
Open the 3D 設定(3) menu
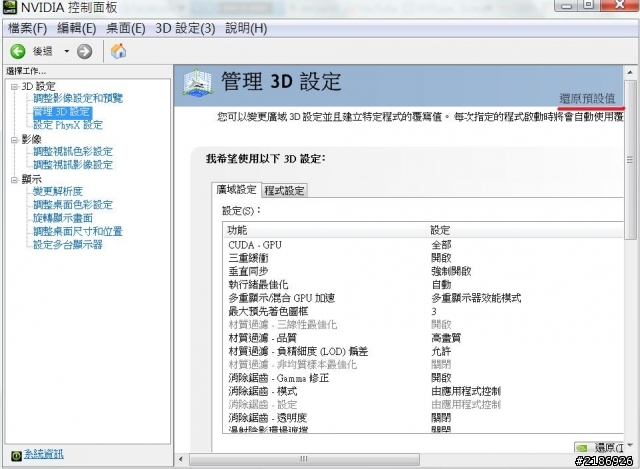click(x=185, y=28)
